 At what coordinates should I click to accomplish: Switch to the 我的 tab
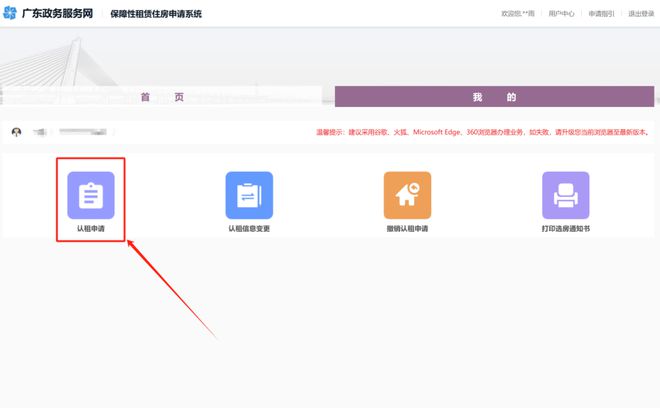tap(495, 97)
